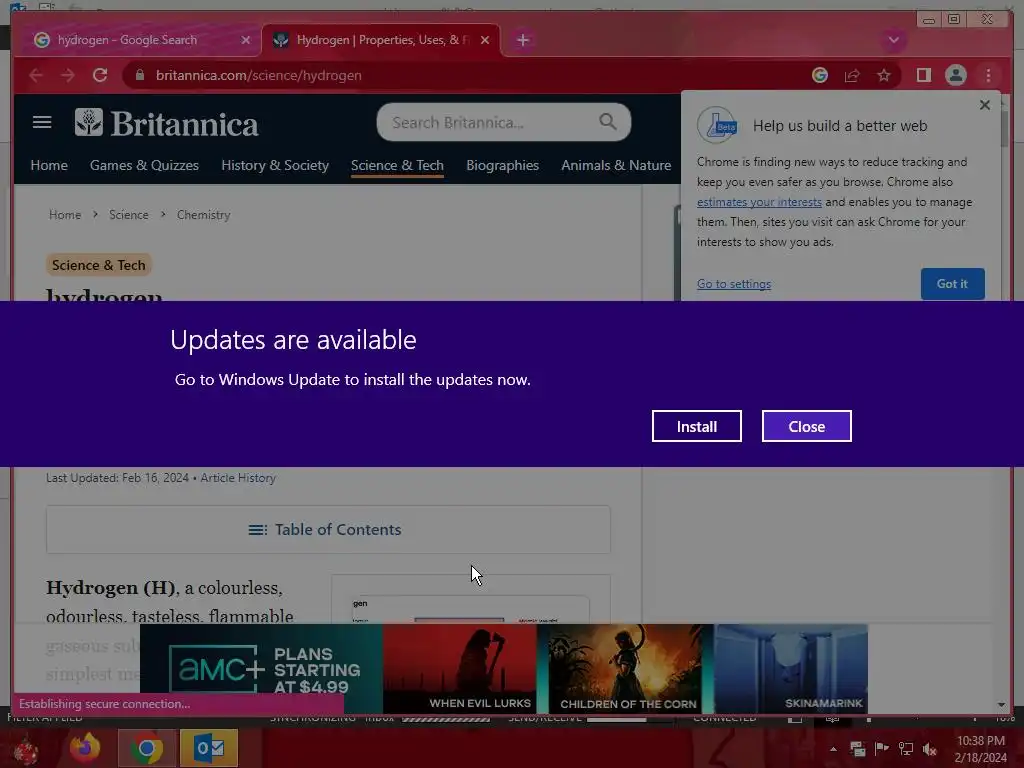Click the Britannica search magnifier
Viewport: 1024px width, 768px height.
tap(607, 121)
